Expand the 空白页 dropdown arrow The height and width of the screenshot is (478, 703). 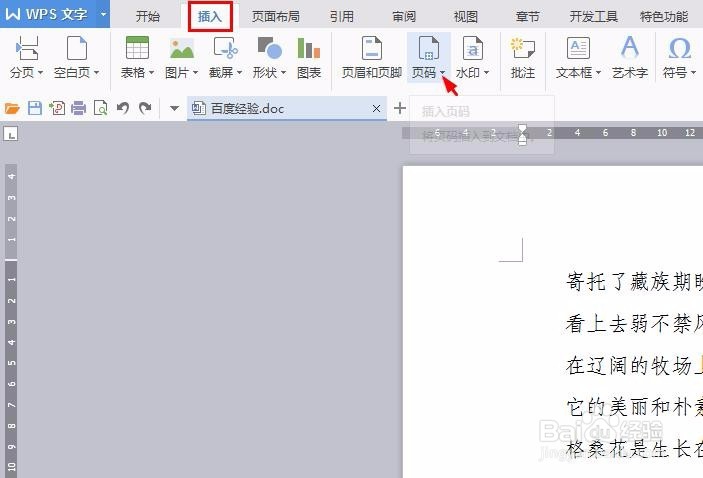pyautogui.click(x=96, y=73)
